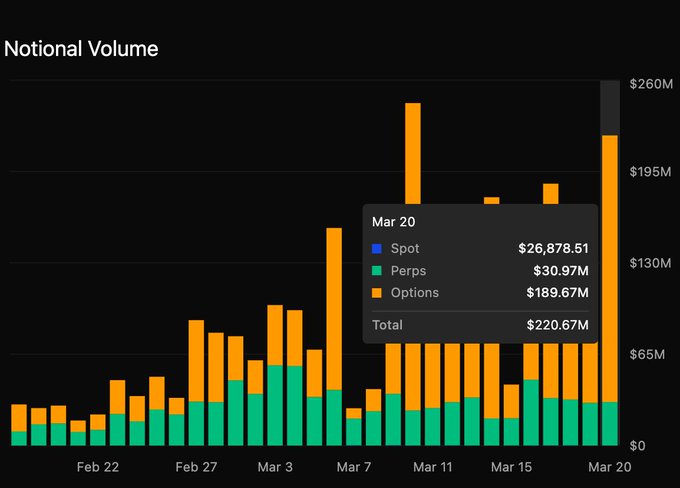This screenshot has height=488, width=680.
Task: Click the Spot value $26,878.51
Action: point(553,248)
